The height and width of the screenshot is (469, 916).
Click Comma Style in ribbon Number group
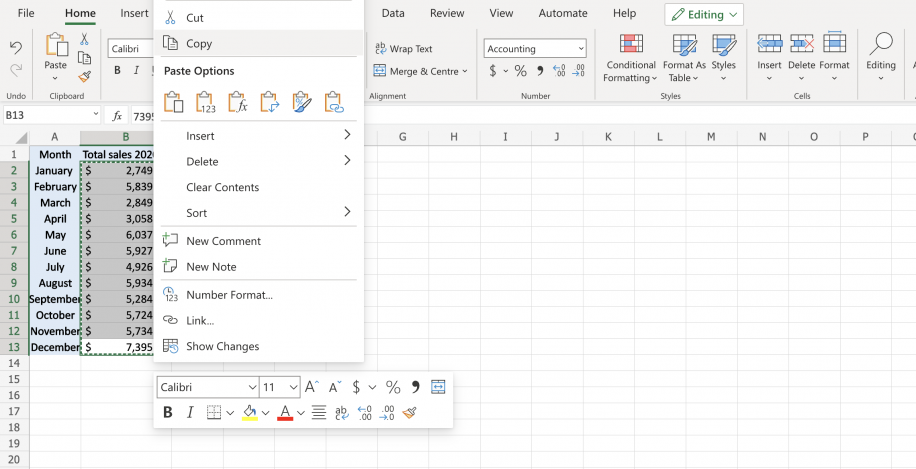pyautogui.click(x=540, y=71)
